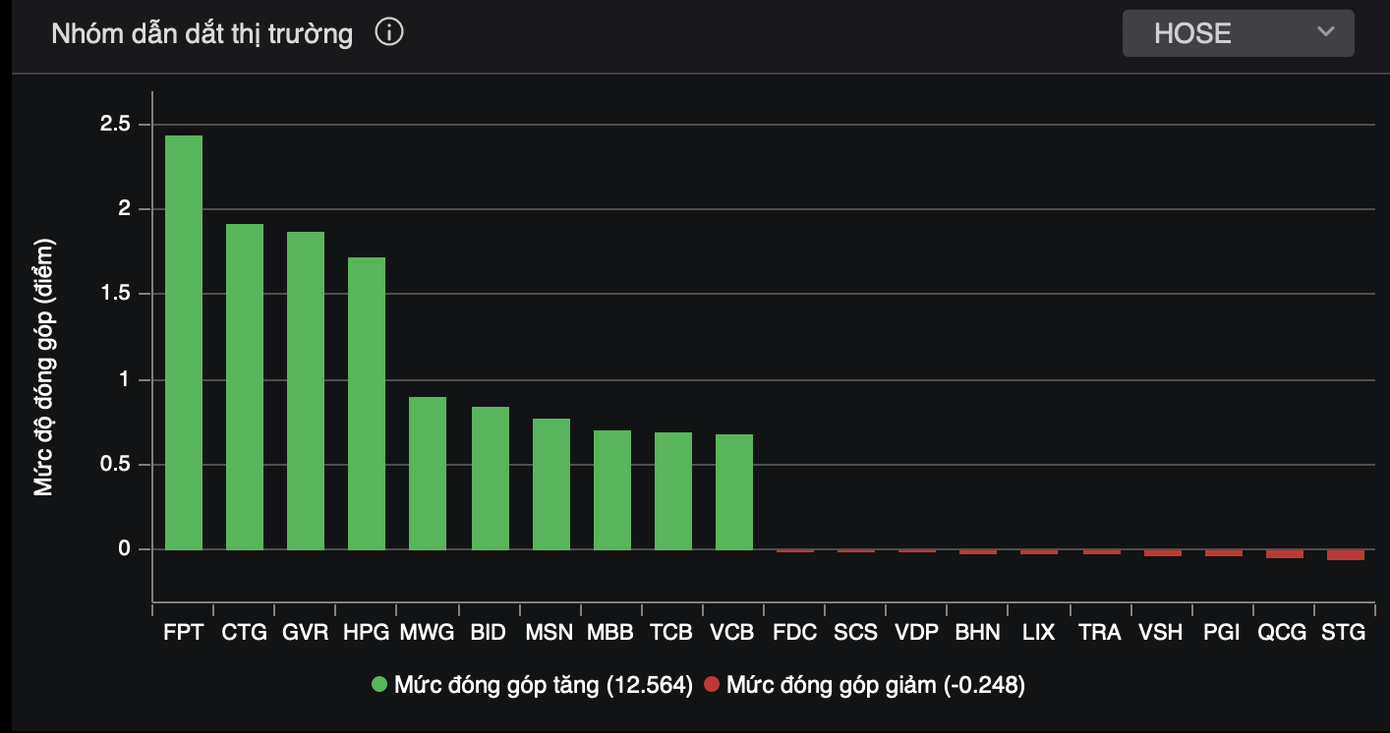Click the 'Nhóm dẫn dắt thị trường' title
Screen dimensions: 1390x733
pos(202,34)
